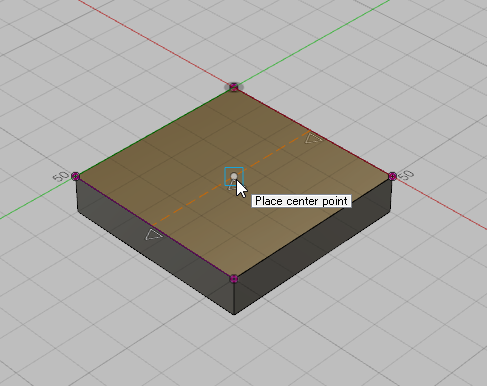Snap to midpoint triangle on the red top edge
487x386 pixels.
point(314,138)
